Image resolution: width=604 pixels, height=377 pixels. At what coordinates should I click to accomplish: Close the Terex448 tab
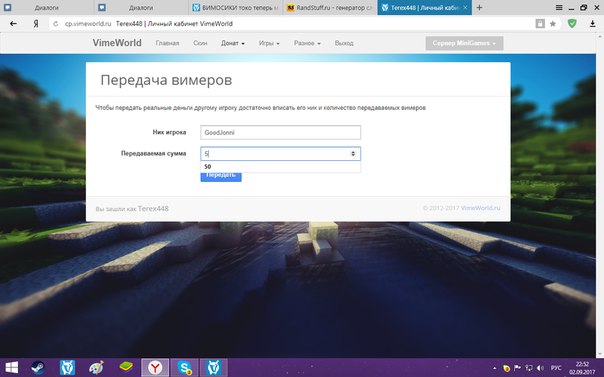pyautogui.click(x=465, y=7)
